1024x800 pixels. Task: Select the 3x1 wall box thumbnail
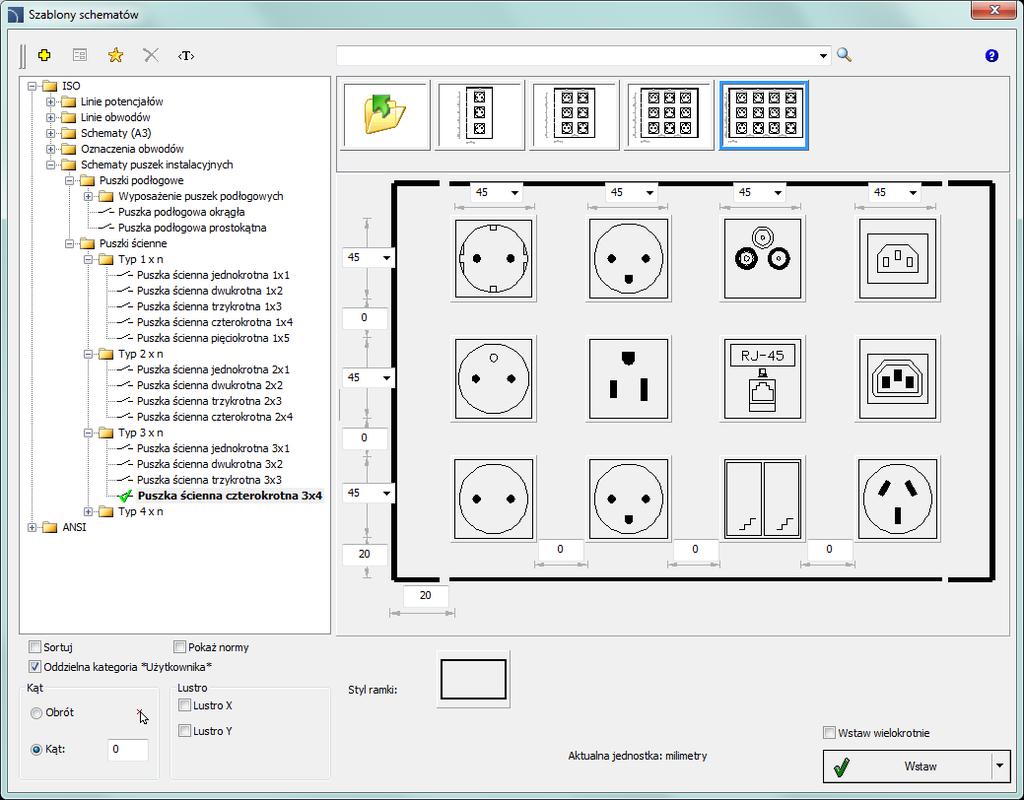point(480,116)
